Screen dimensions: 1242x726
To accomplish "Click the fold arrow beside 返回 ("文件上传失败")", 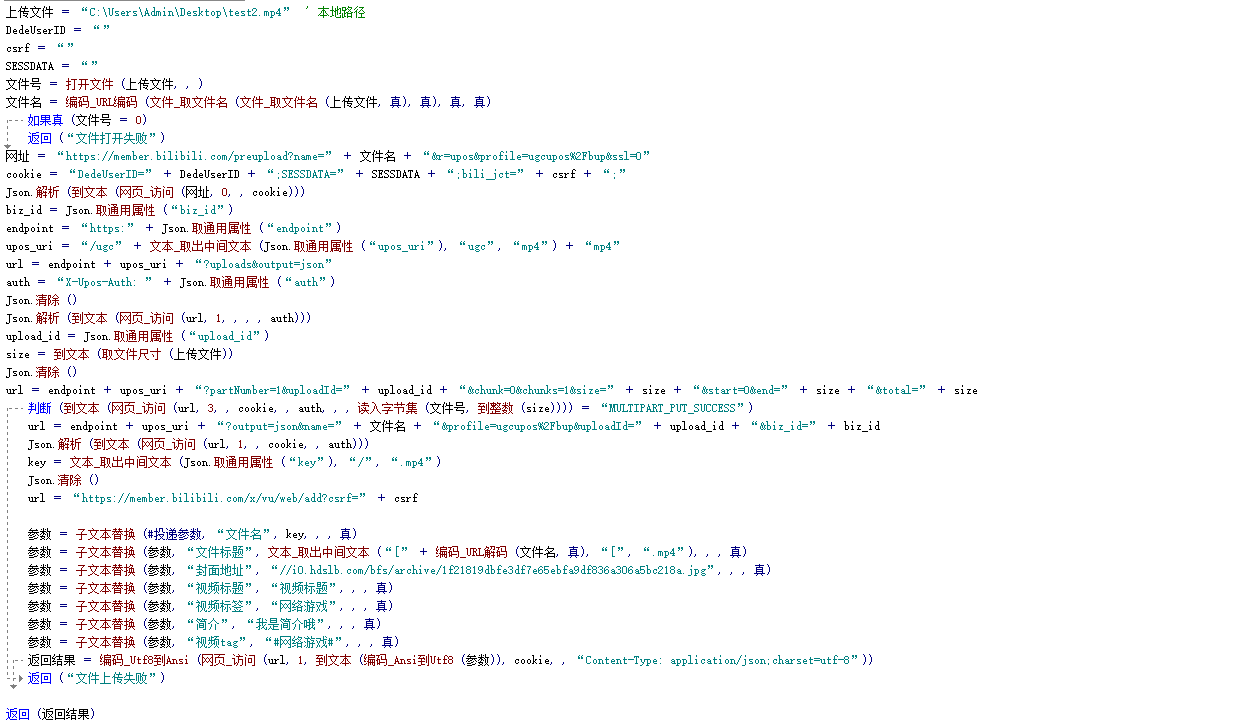I will pos(20,678).
